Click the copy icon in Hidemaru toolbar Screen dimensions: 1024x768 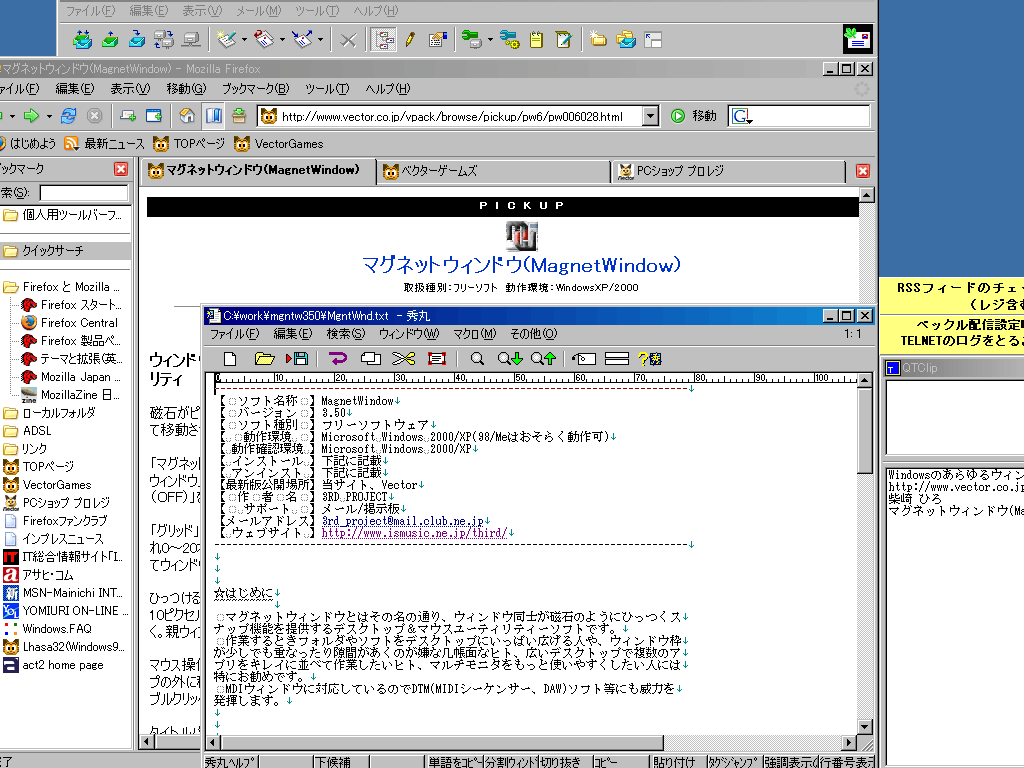coord(370,359)
